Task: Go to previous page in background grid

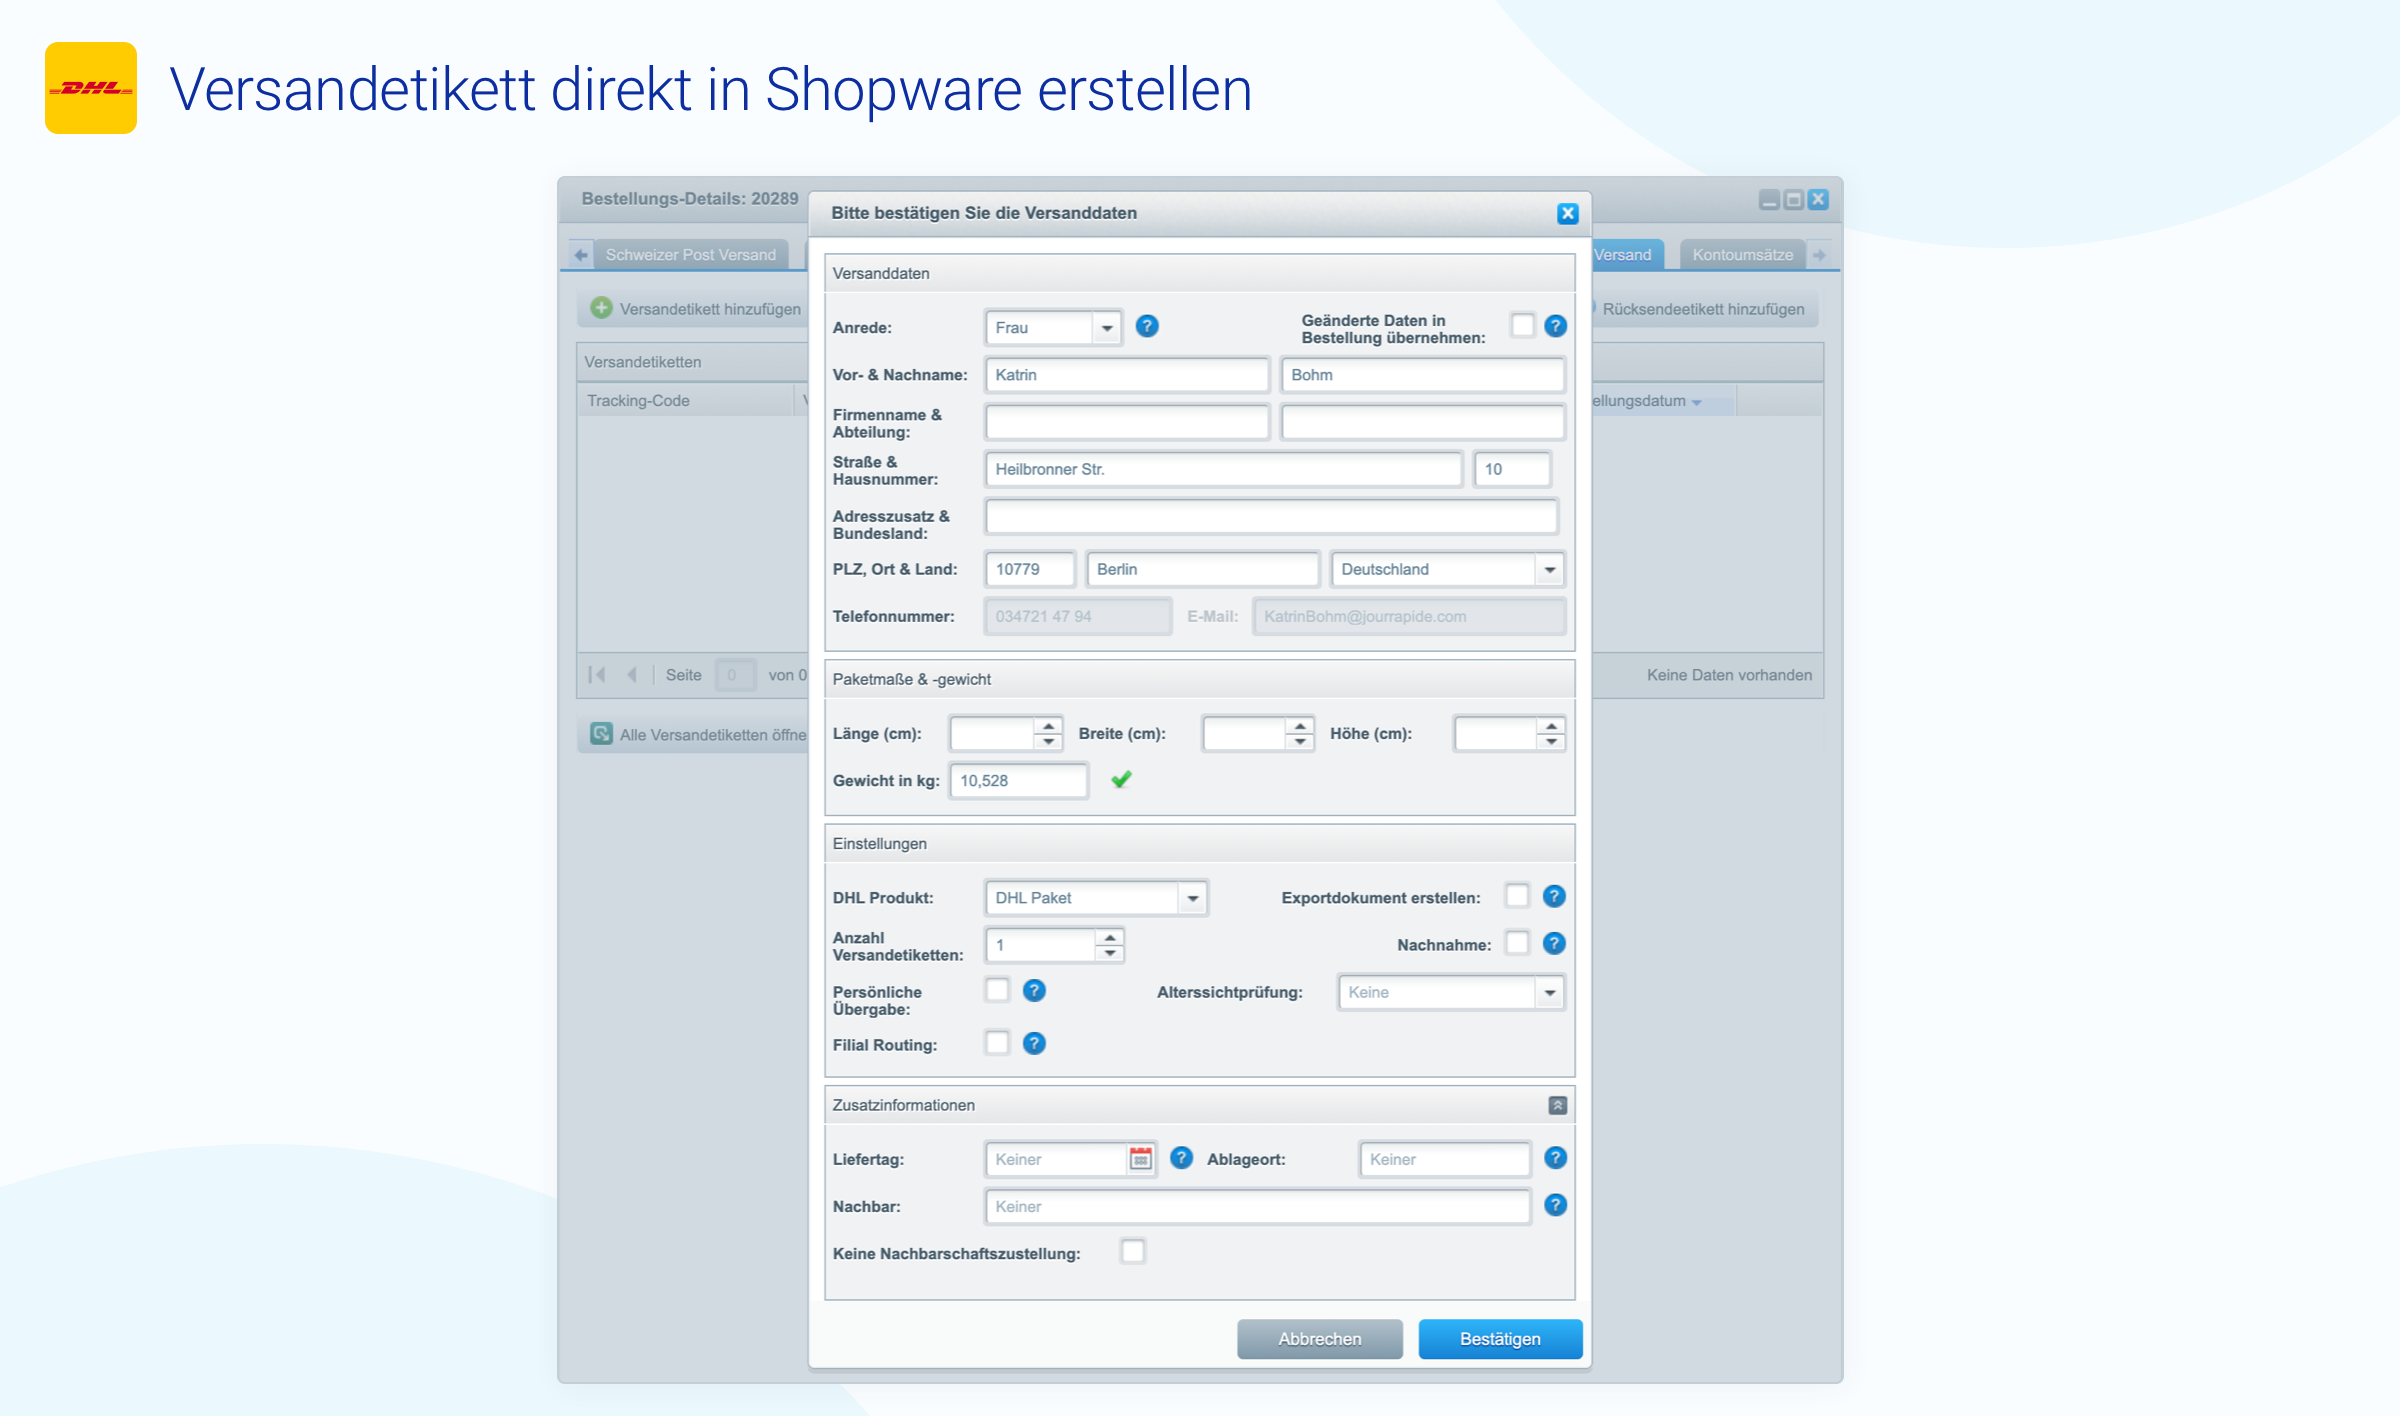Action: [x=632, y=675]
